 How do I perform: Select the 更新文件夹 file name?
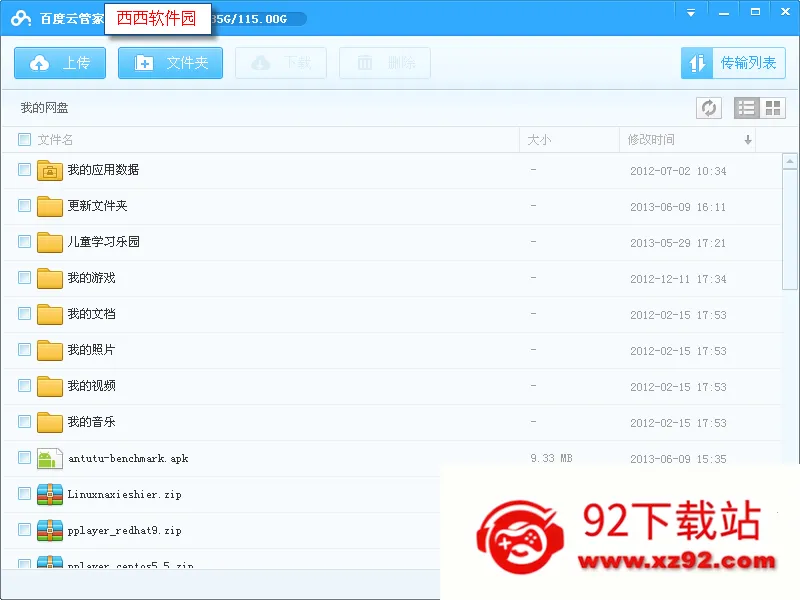point(97,206)
